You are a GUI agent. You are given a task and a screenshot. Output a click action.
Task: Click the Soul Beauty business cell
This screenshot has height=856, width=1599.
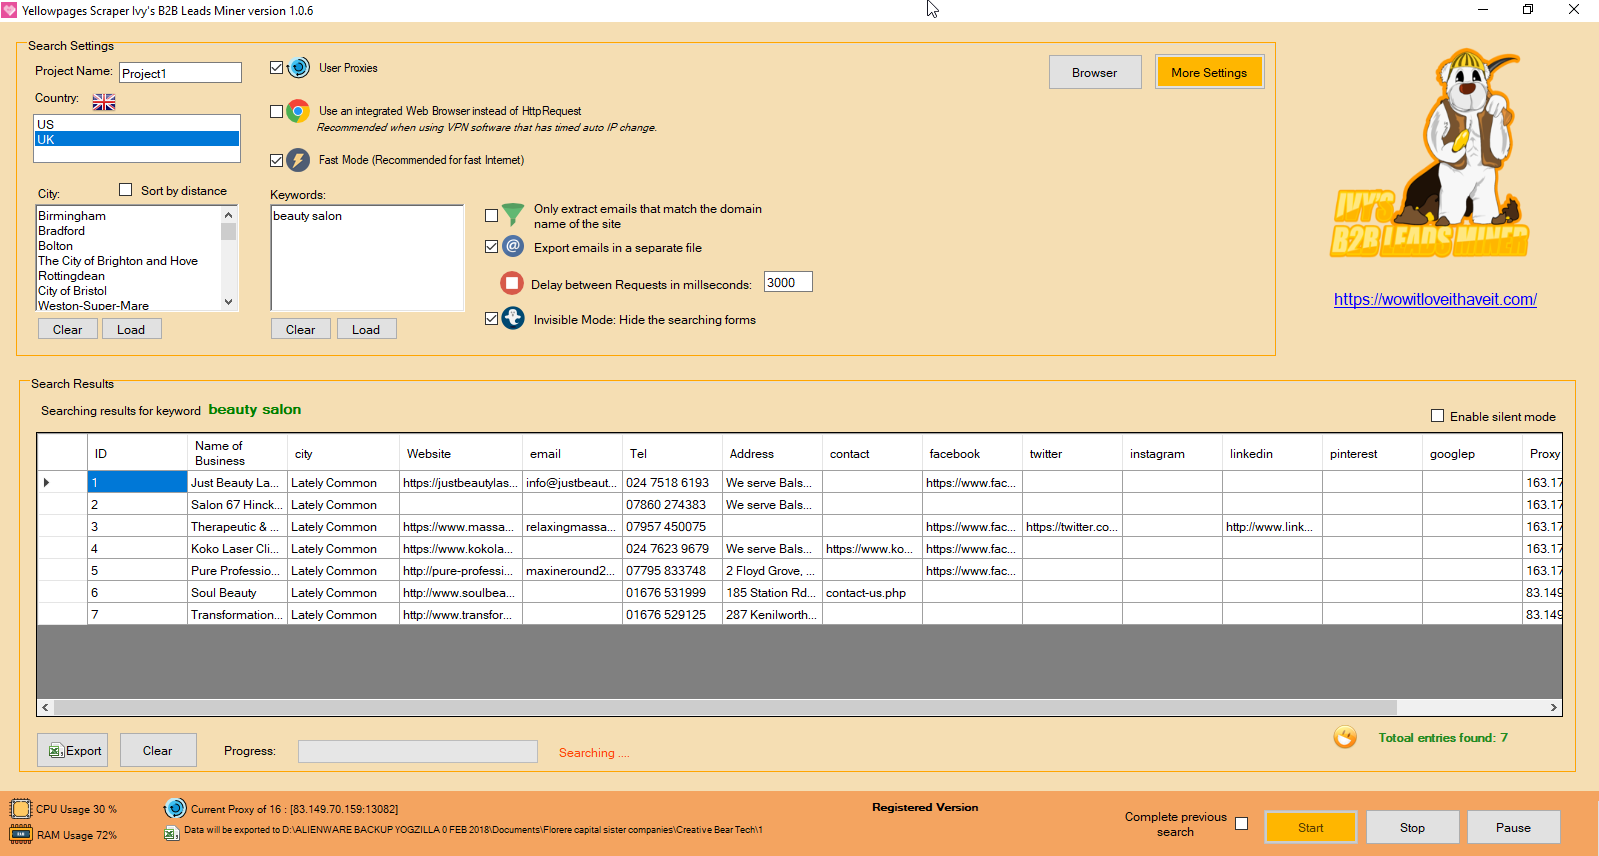[x=237, y=592]
